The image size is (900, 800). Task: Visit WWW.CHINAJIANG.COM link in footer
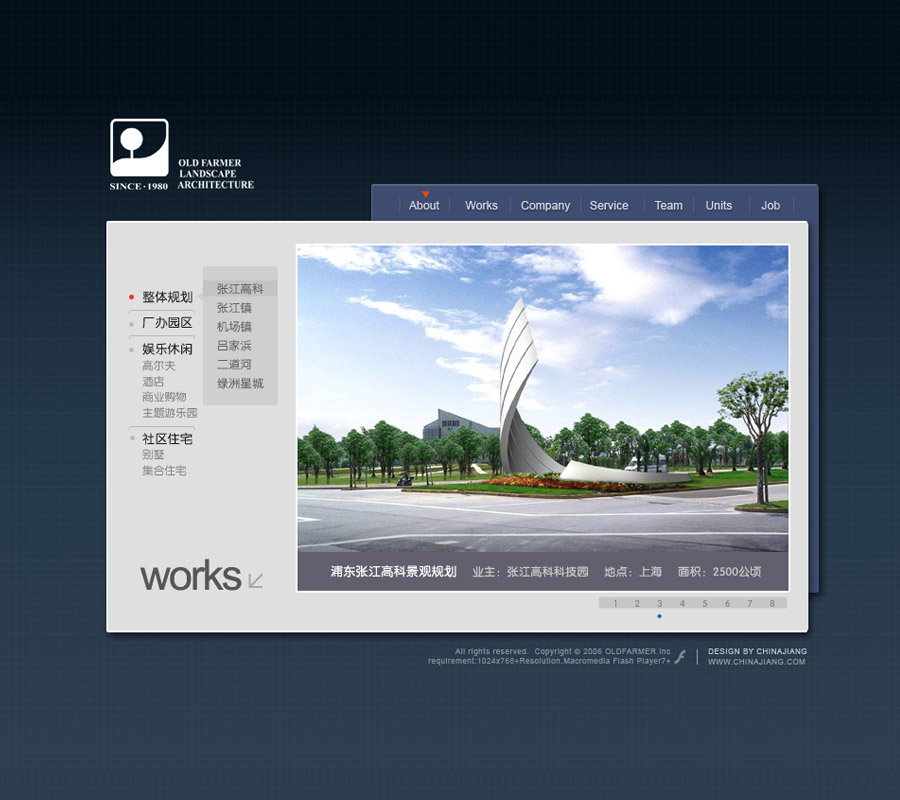click(x=757, y=662)
